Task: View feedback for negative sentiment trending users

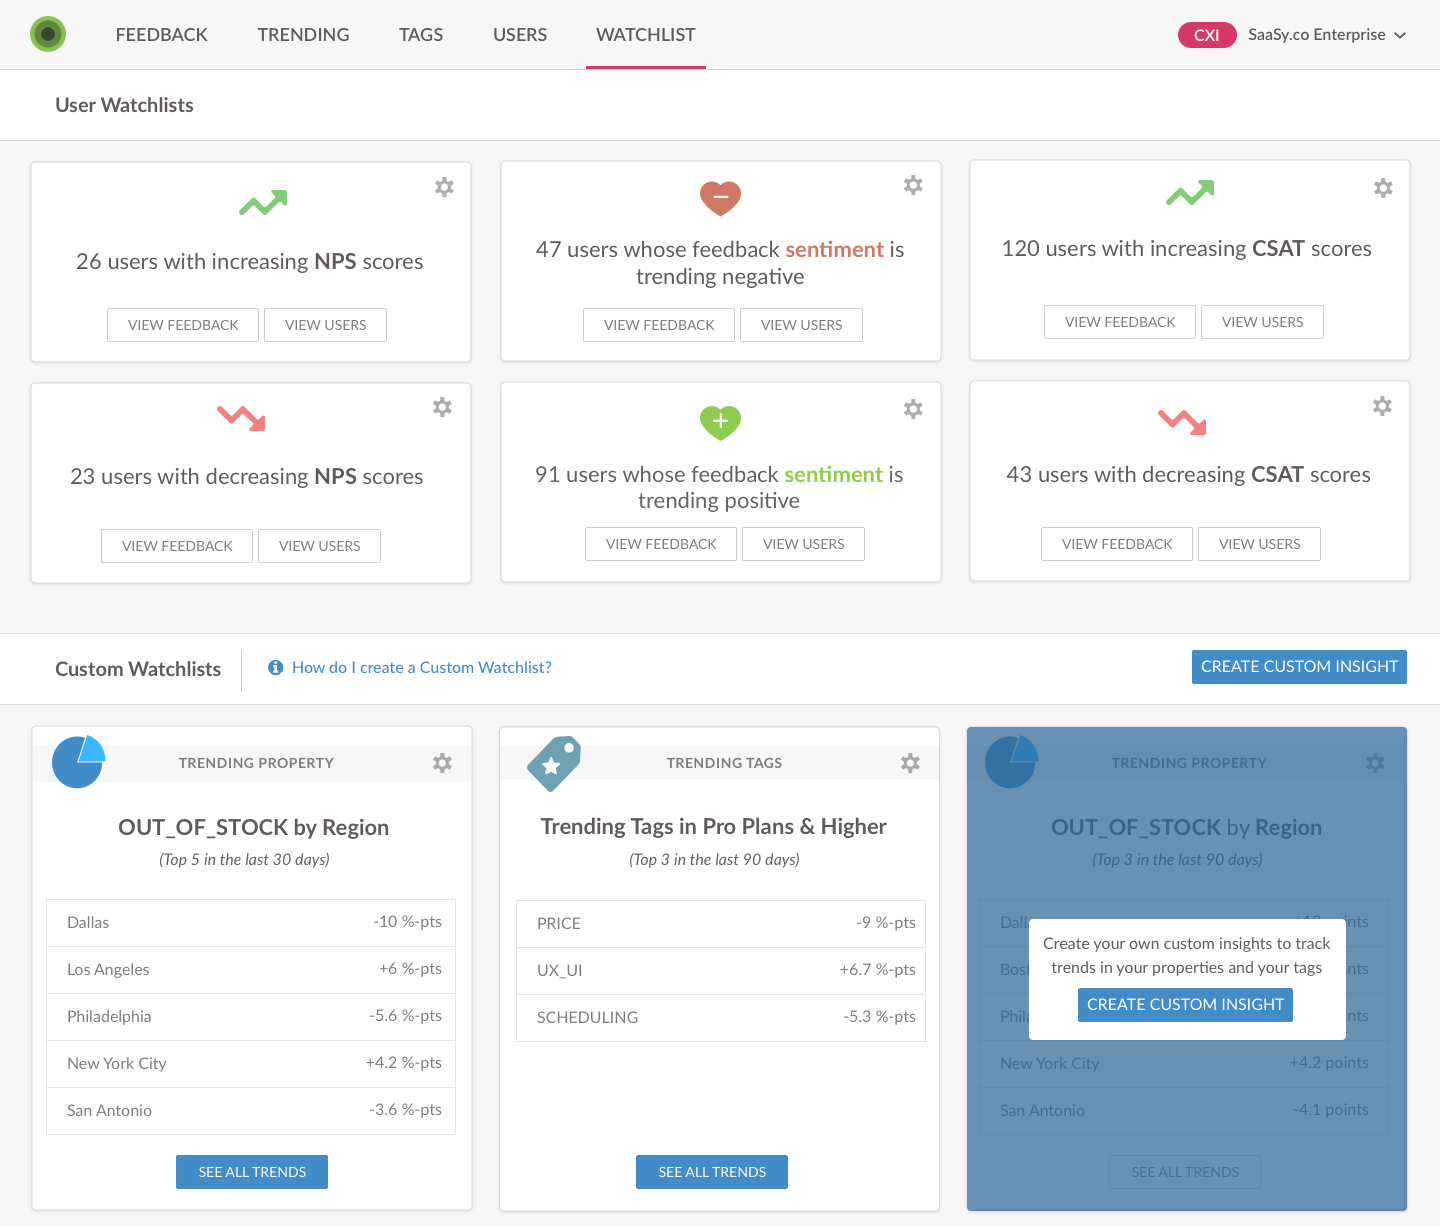Action: (x=659, y=325)
